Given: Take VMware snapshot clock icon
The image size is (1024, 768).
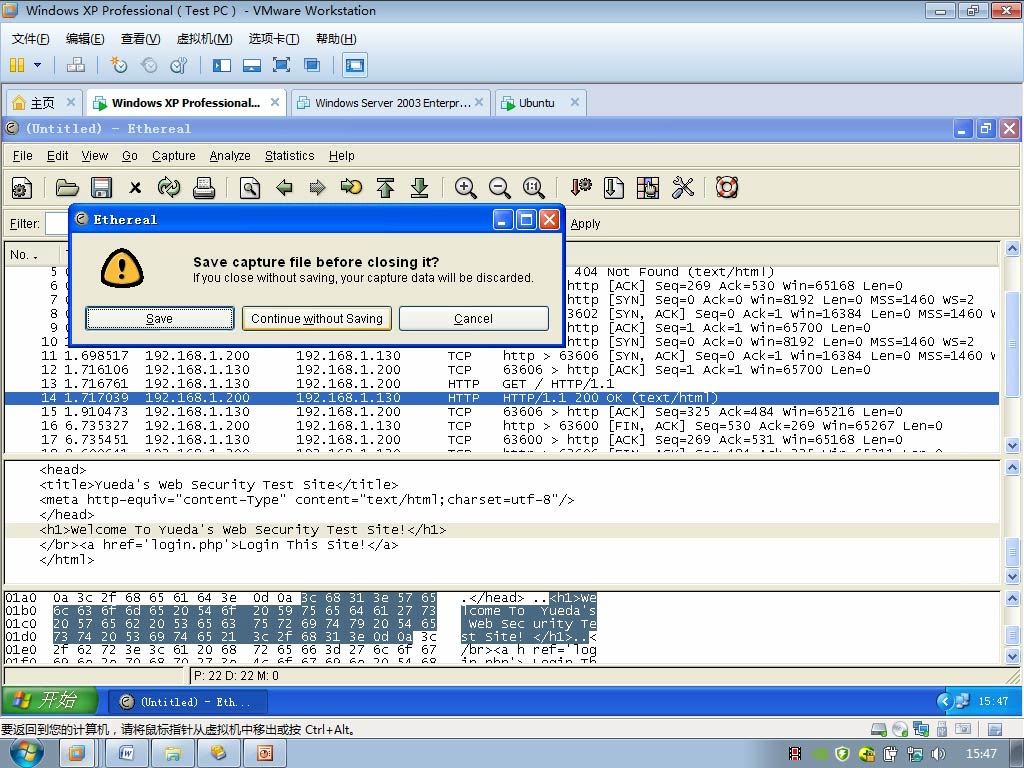Looking at the screenshot, I should pos(118,65).
